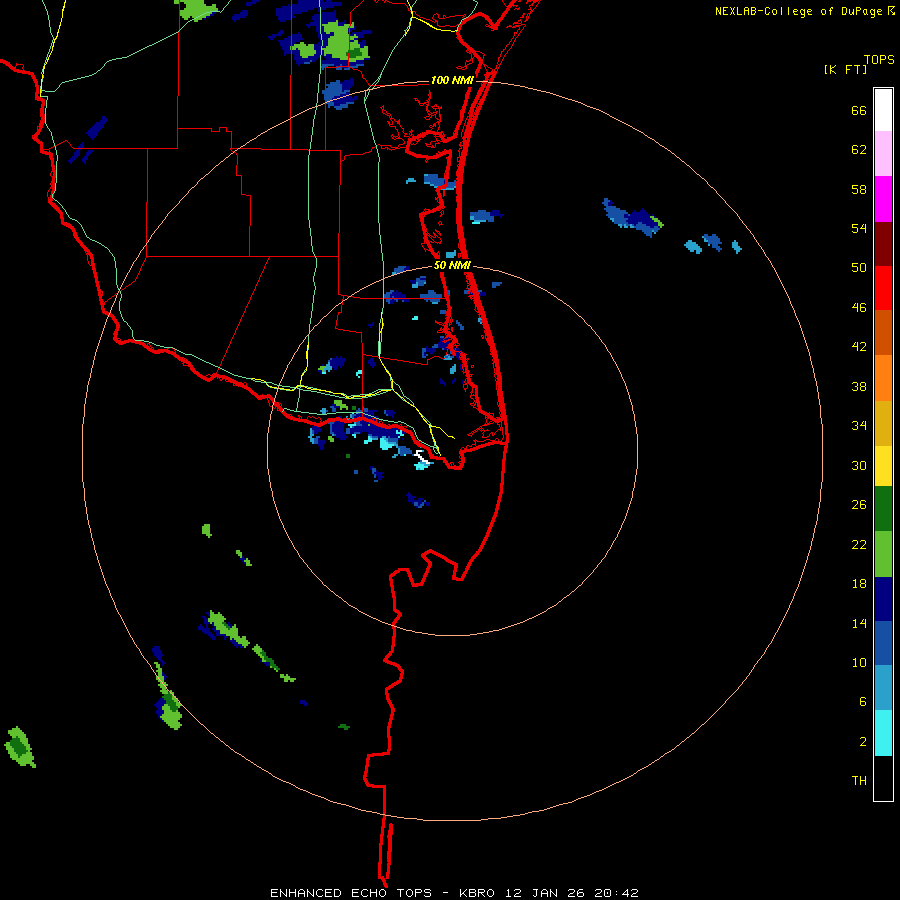Viewport: 900px width, 900px height.
Task: Select the gold 38 kft legend swatch
Action: pos(883,423)
